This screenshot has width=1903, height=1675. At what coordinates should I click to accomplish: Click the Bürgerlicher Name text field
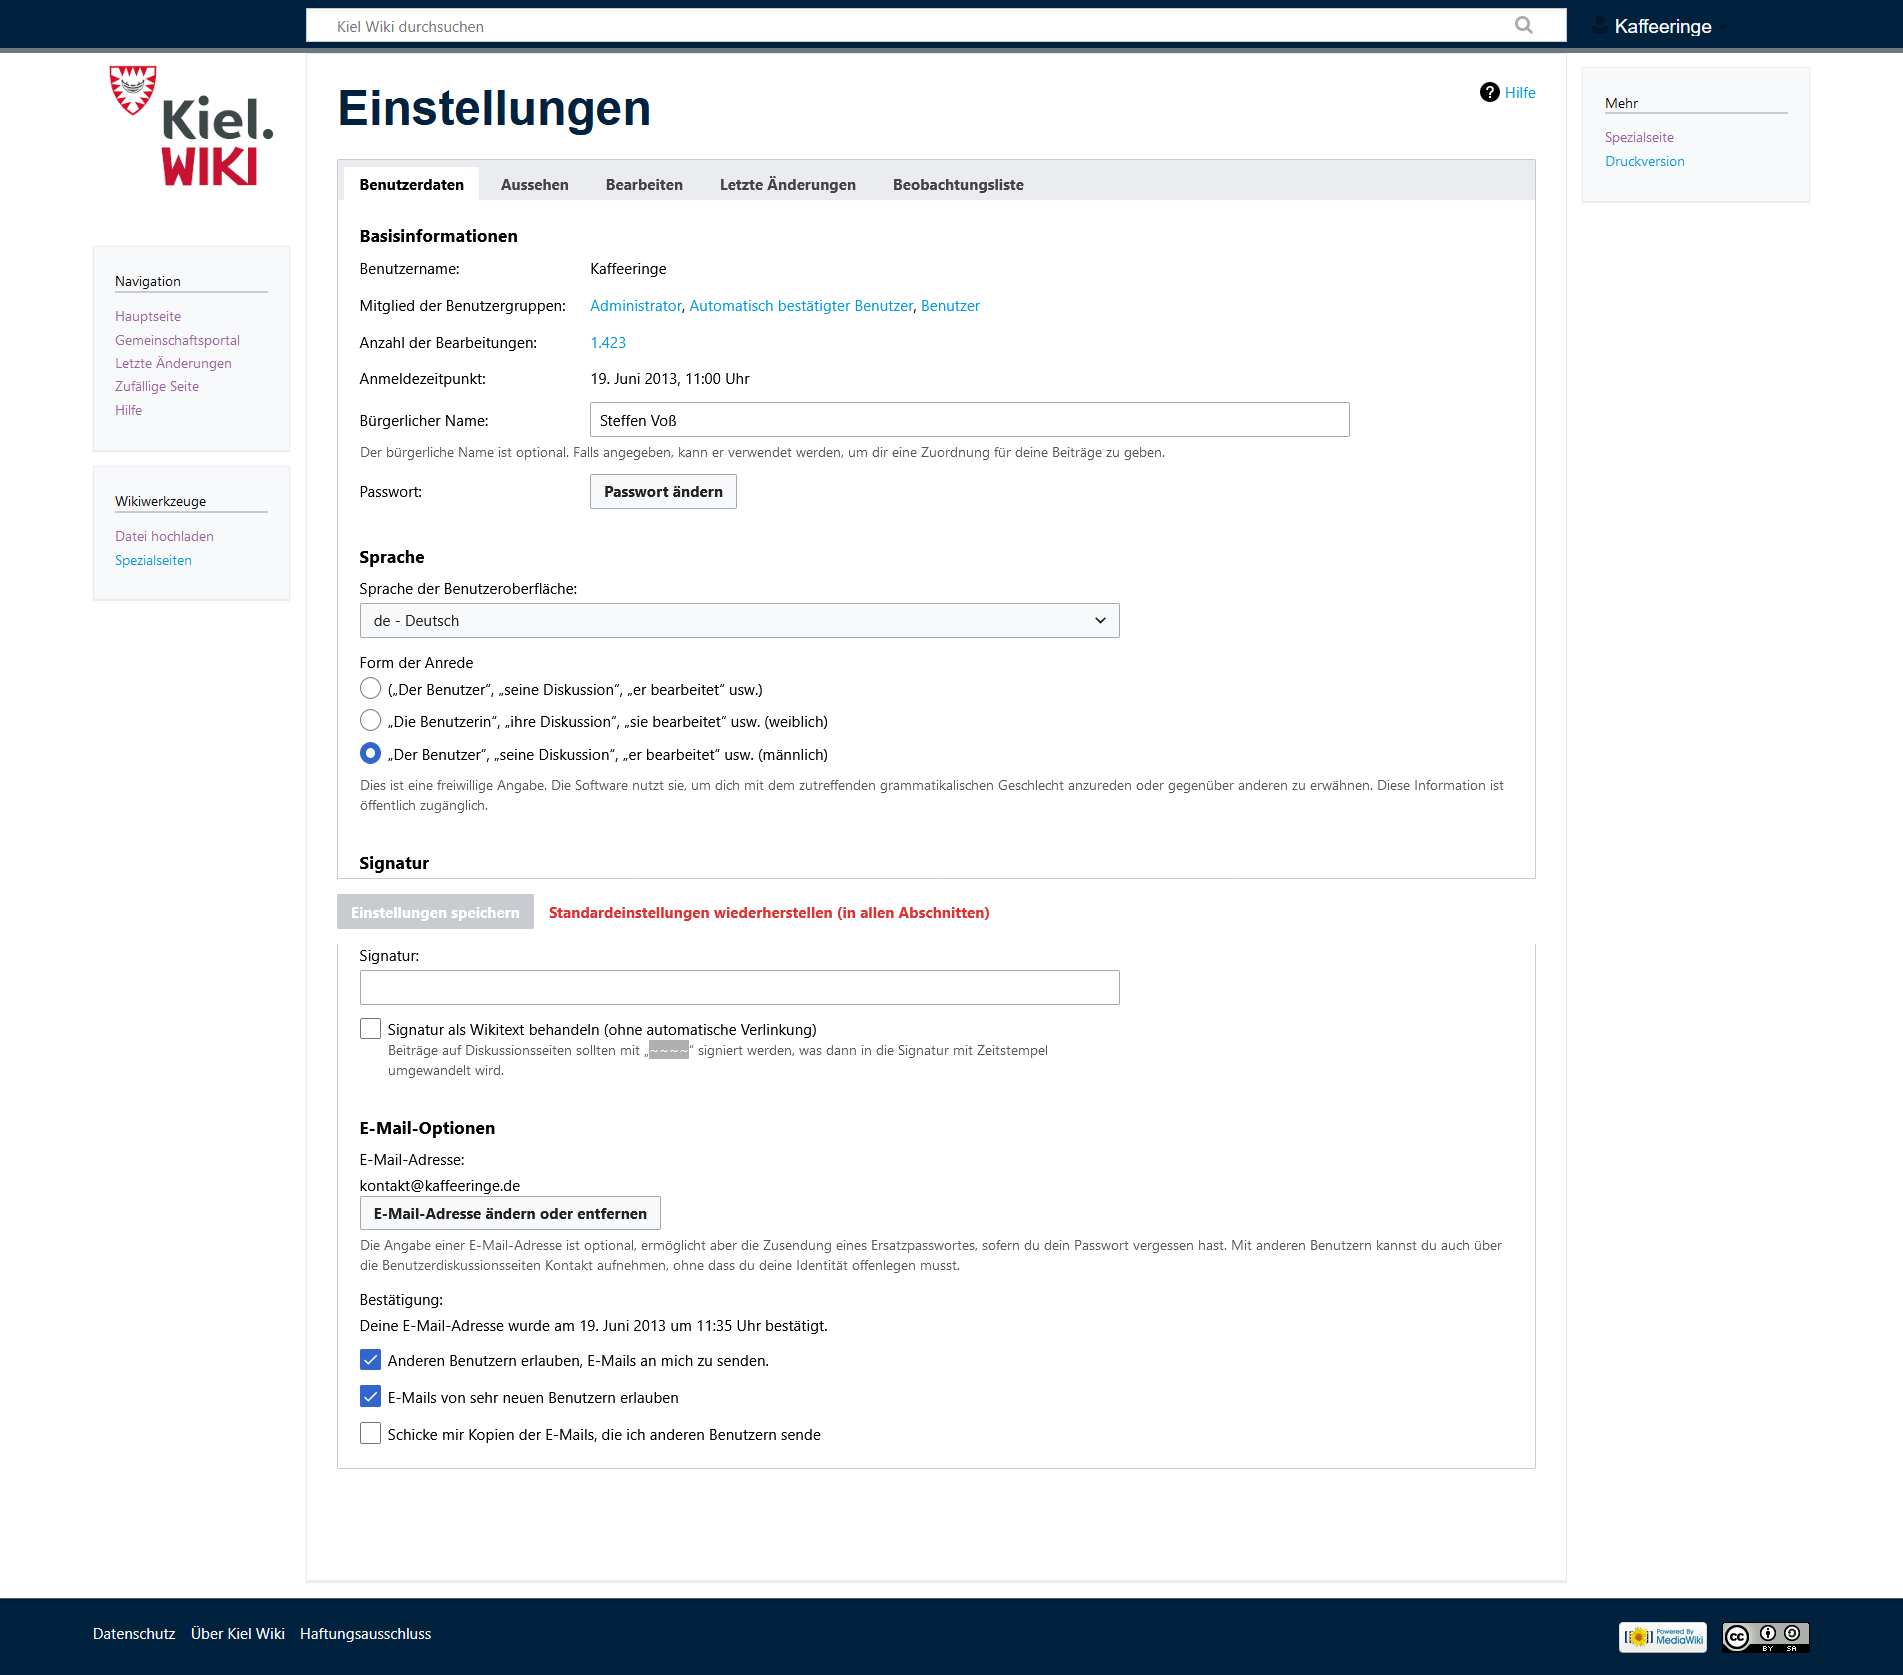point(969,420)
